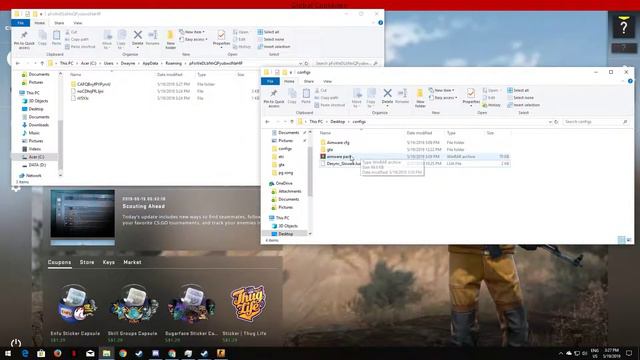Click Paste shortcut in config window ribbon

coord(330,105)
